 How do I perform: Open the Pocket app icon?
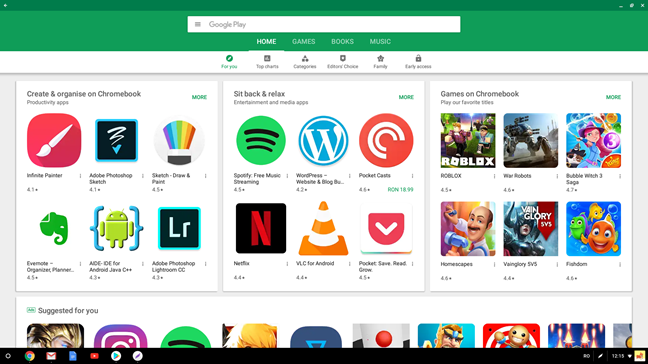pos(386,228)
